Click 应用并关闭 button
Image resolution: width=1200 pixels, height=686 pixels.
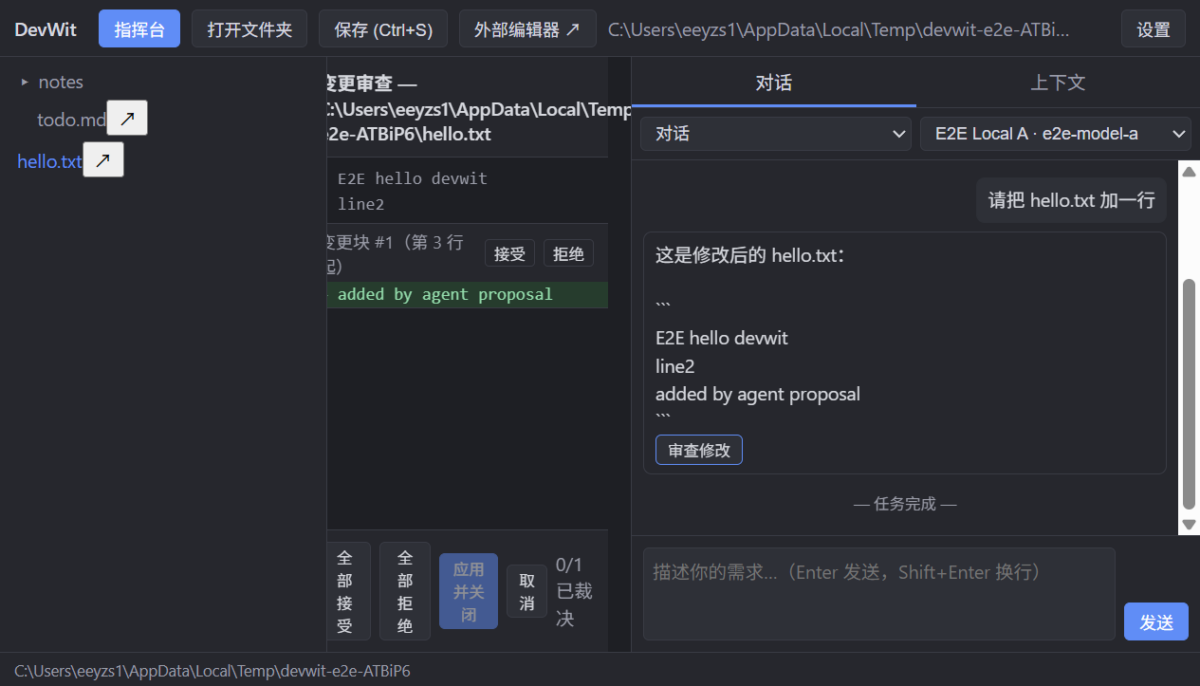[469, 591]
